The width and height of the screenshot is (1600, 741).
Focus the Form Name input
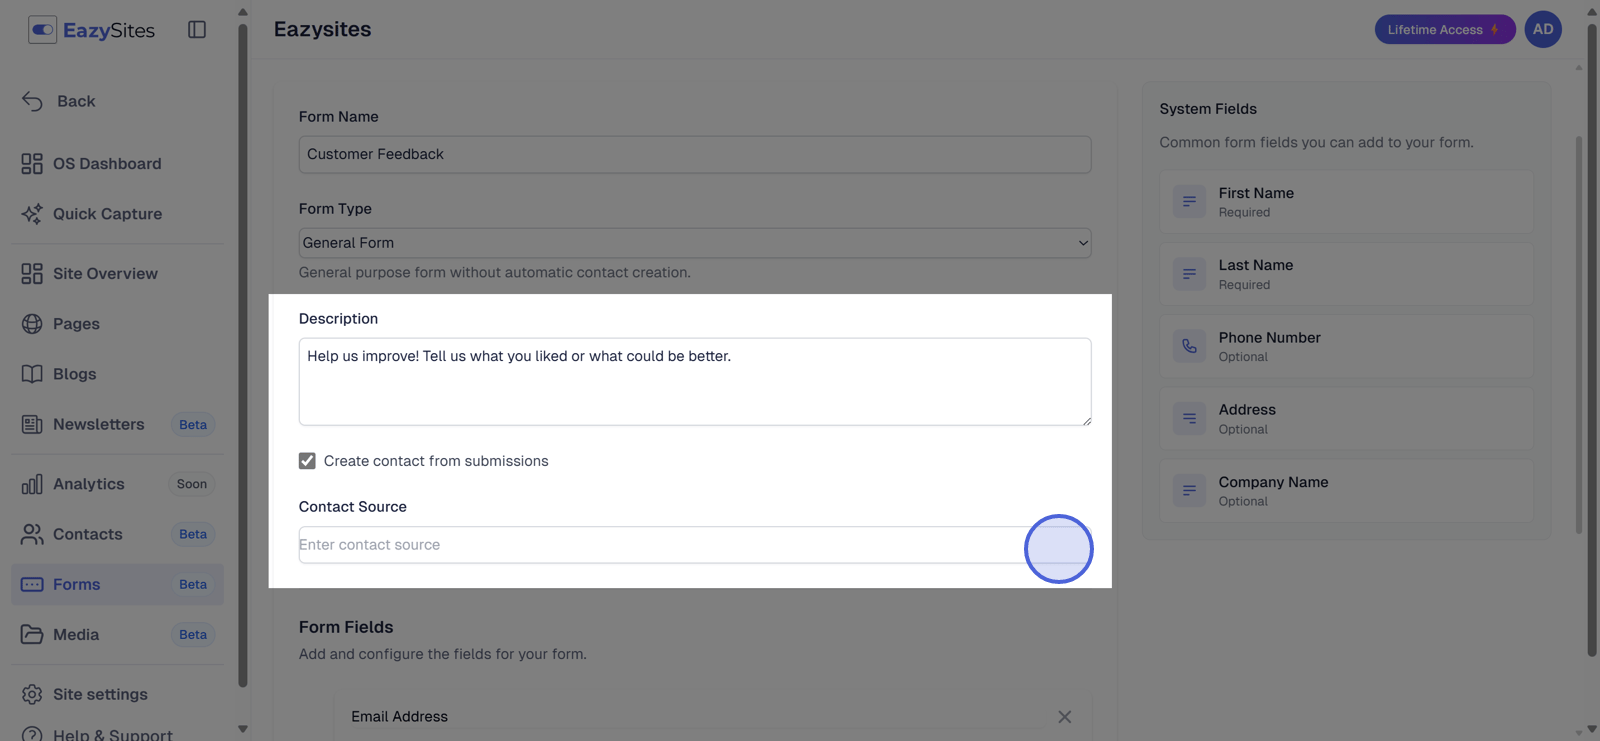[695, 154]
